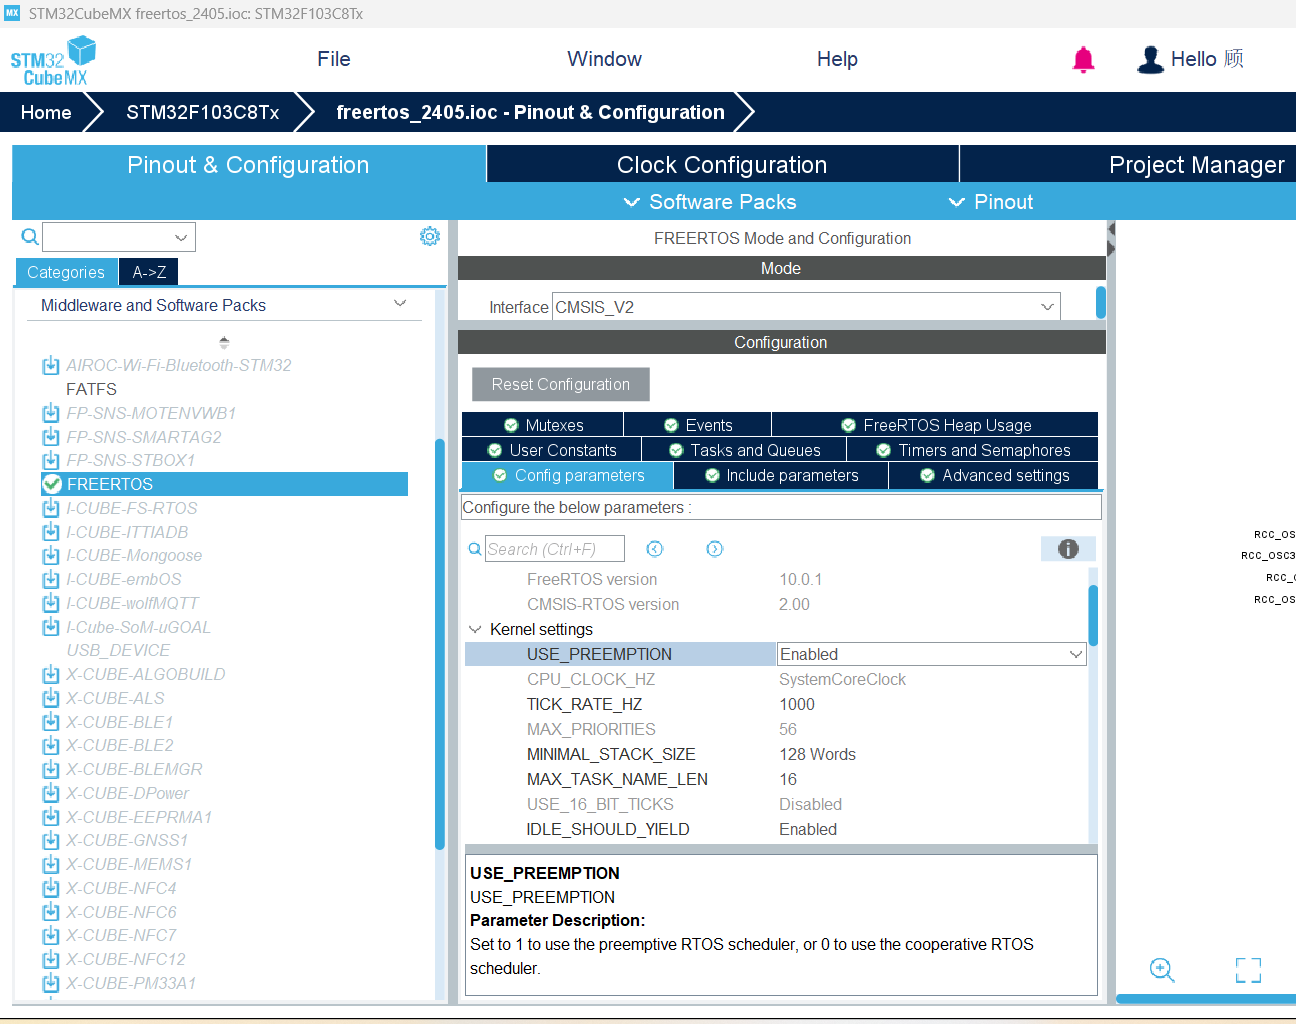Click the Reset Configuration button
Image resolution: width=1296 pixels, height=1024 pixels.
pos(561,384)
